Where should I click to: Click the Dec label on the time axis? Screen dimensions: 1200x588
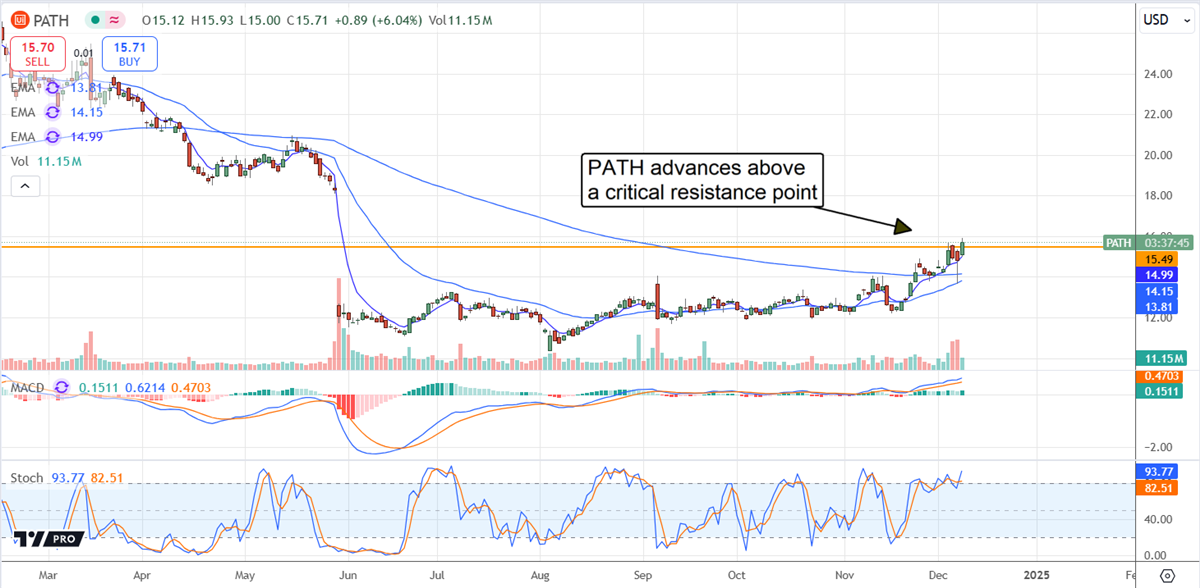pos(938,575)
